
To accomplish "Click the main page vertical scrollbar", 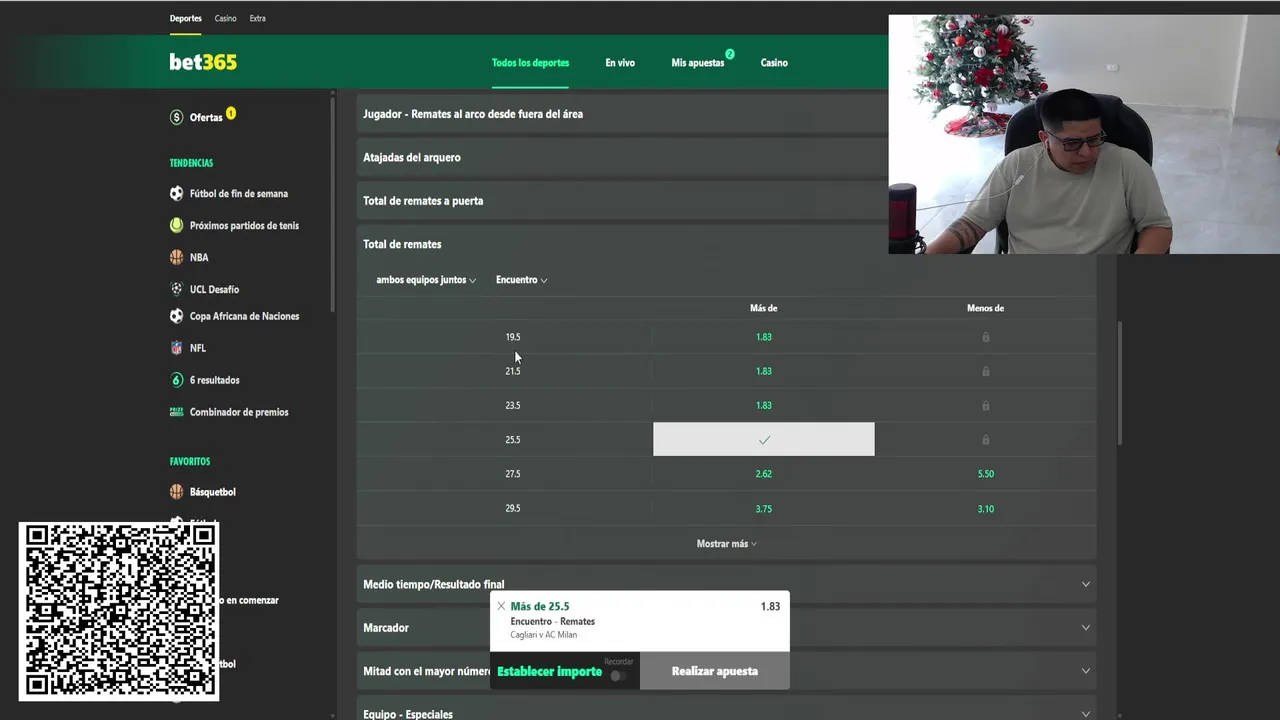I will [x=1119, y=383].
